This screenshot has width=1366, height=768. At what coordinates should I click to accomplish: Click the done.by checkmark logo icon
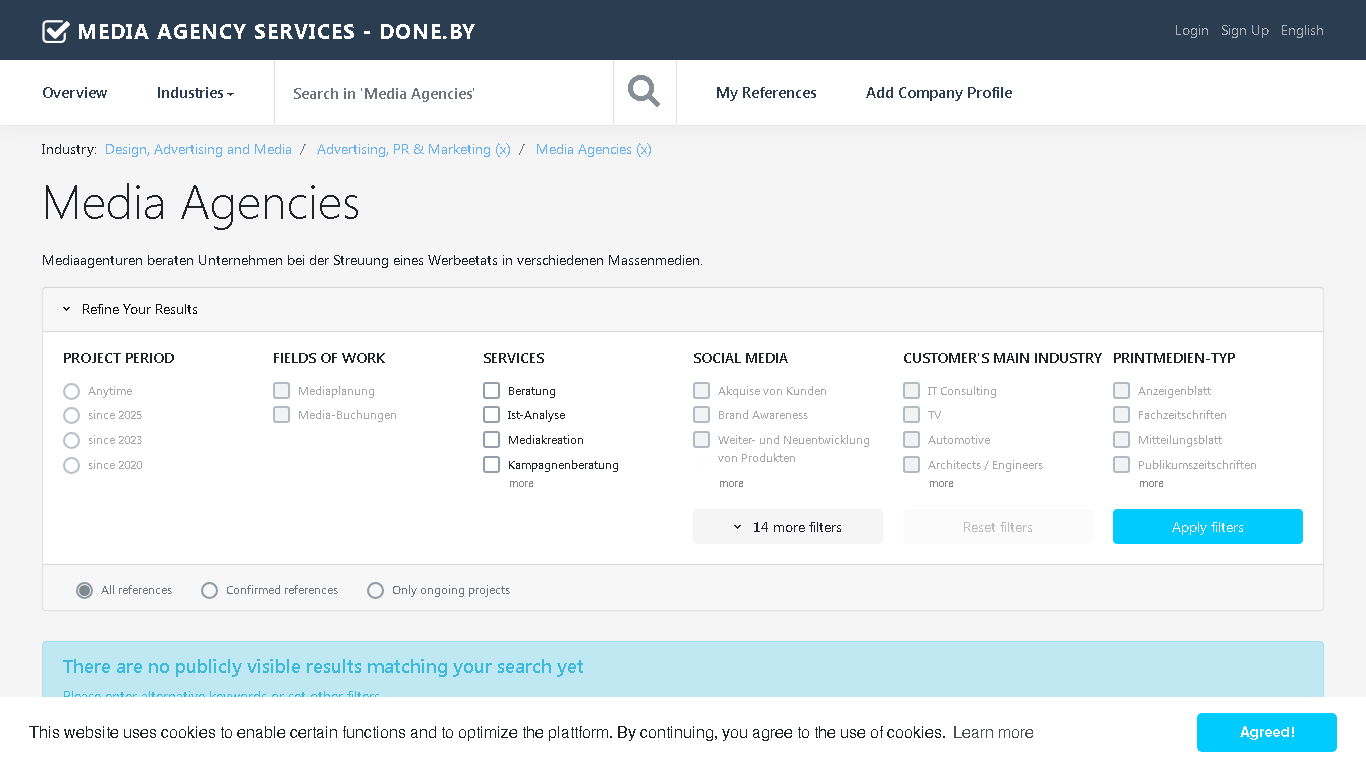55,31
